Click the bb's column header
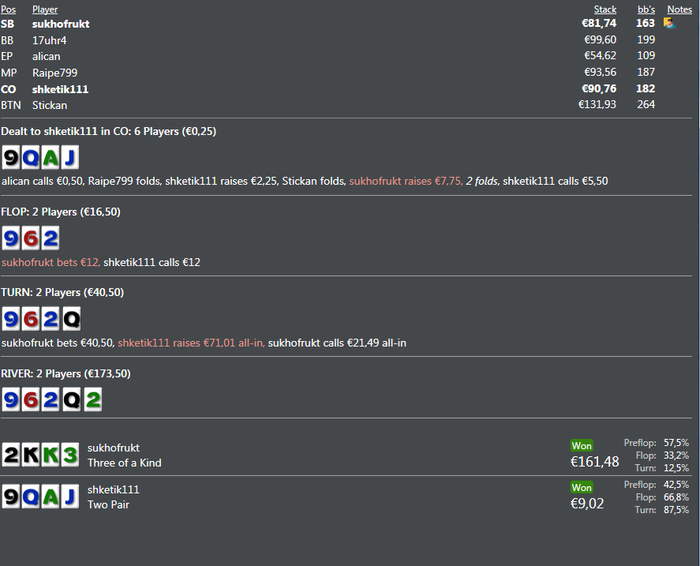Screen dimensions: 700x566 (646, 9)
